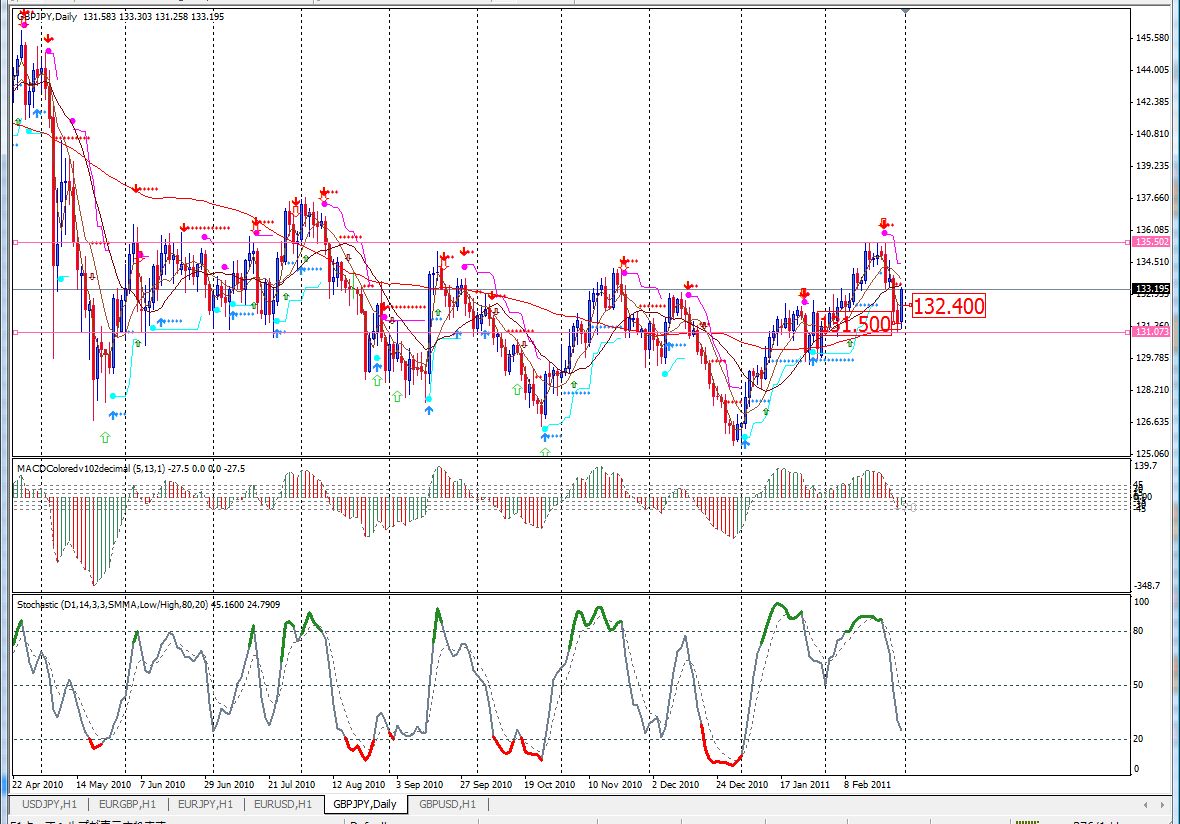Click the 125.060 price axis value

[1152, 454]
